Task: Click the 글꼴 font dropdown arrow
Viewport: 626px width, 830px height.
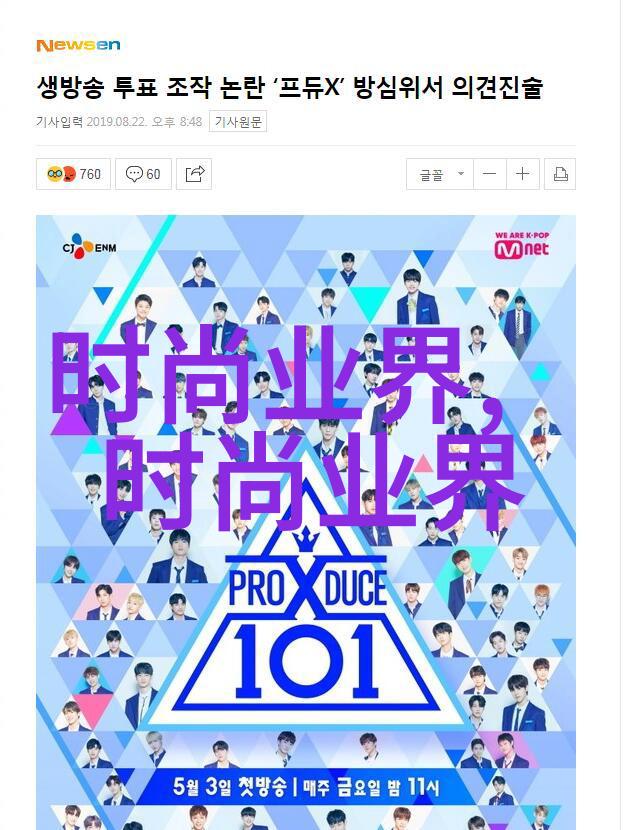Action: 461,173
